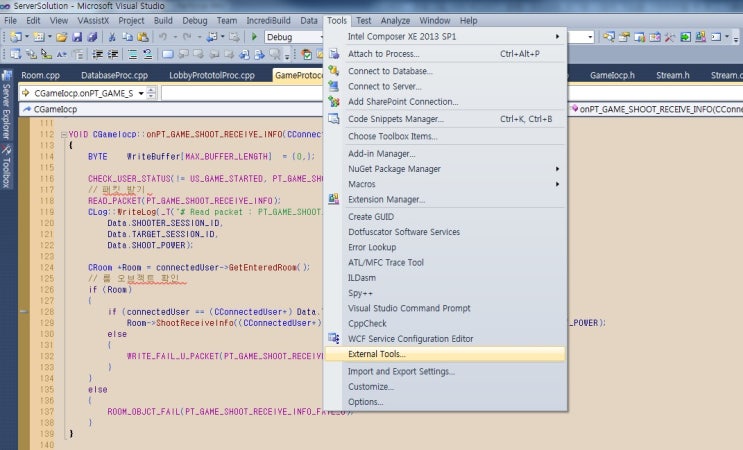Expand the NuGet Package Manager submenu
This screenshot has height=450, width=743.
557,169
